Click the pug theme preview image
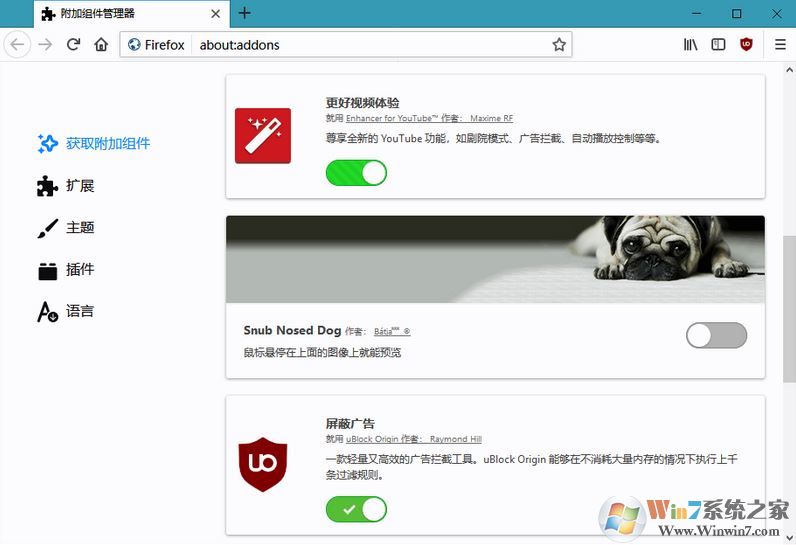Viewport: 796px width, 545px height. (x=495, y=260)
